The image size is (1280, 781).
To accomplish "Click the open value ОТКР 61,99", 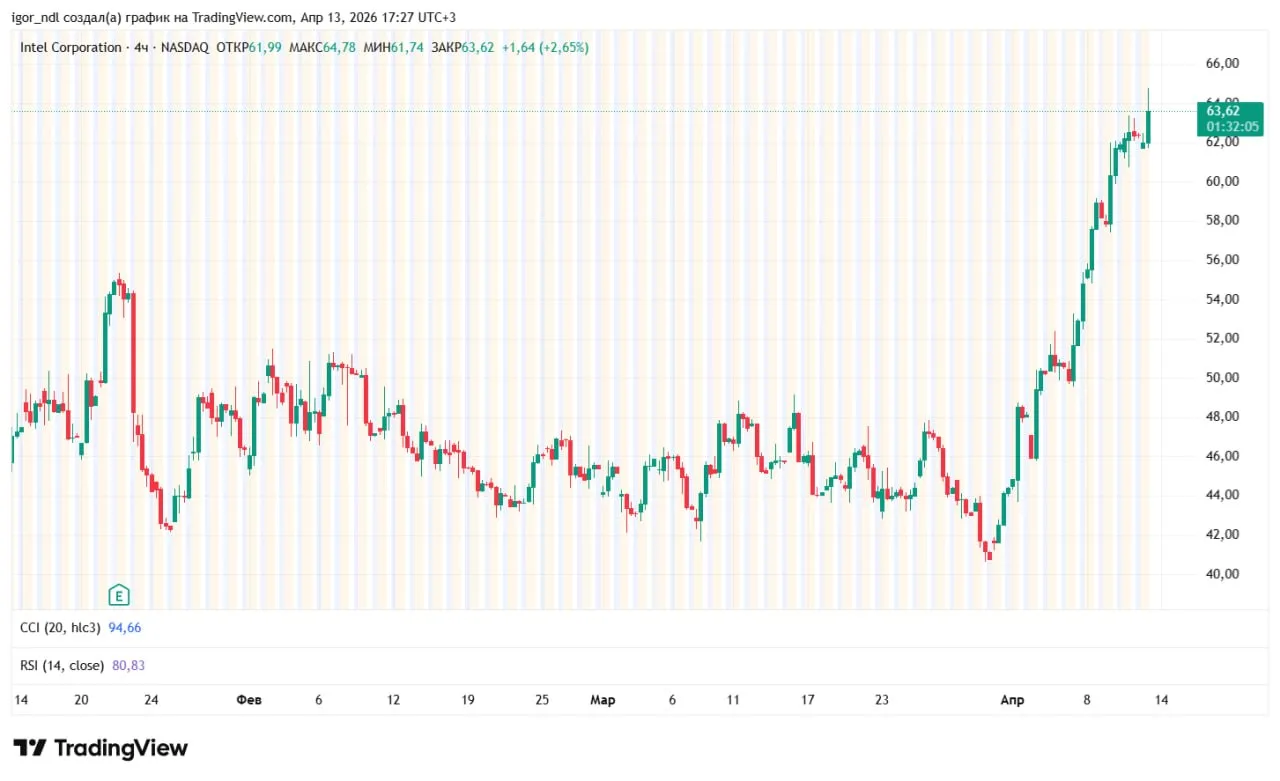I will point(251,47).
